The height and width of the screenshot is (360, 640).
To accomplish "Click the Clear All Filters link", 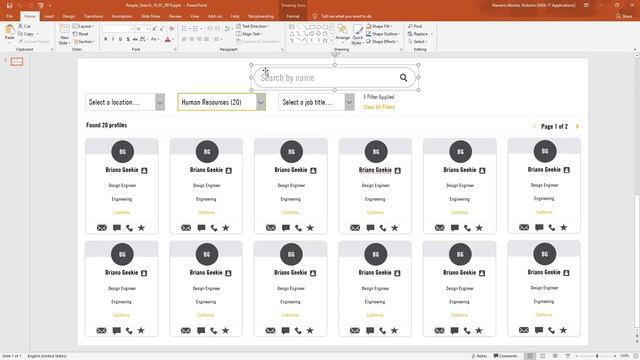I will coord(379,107).
